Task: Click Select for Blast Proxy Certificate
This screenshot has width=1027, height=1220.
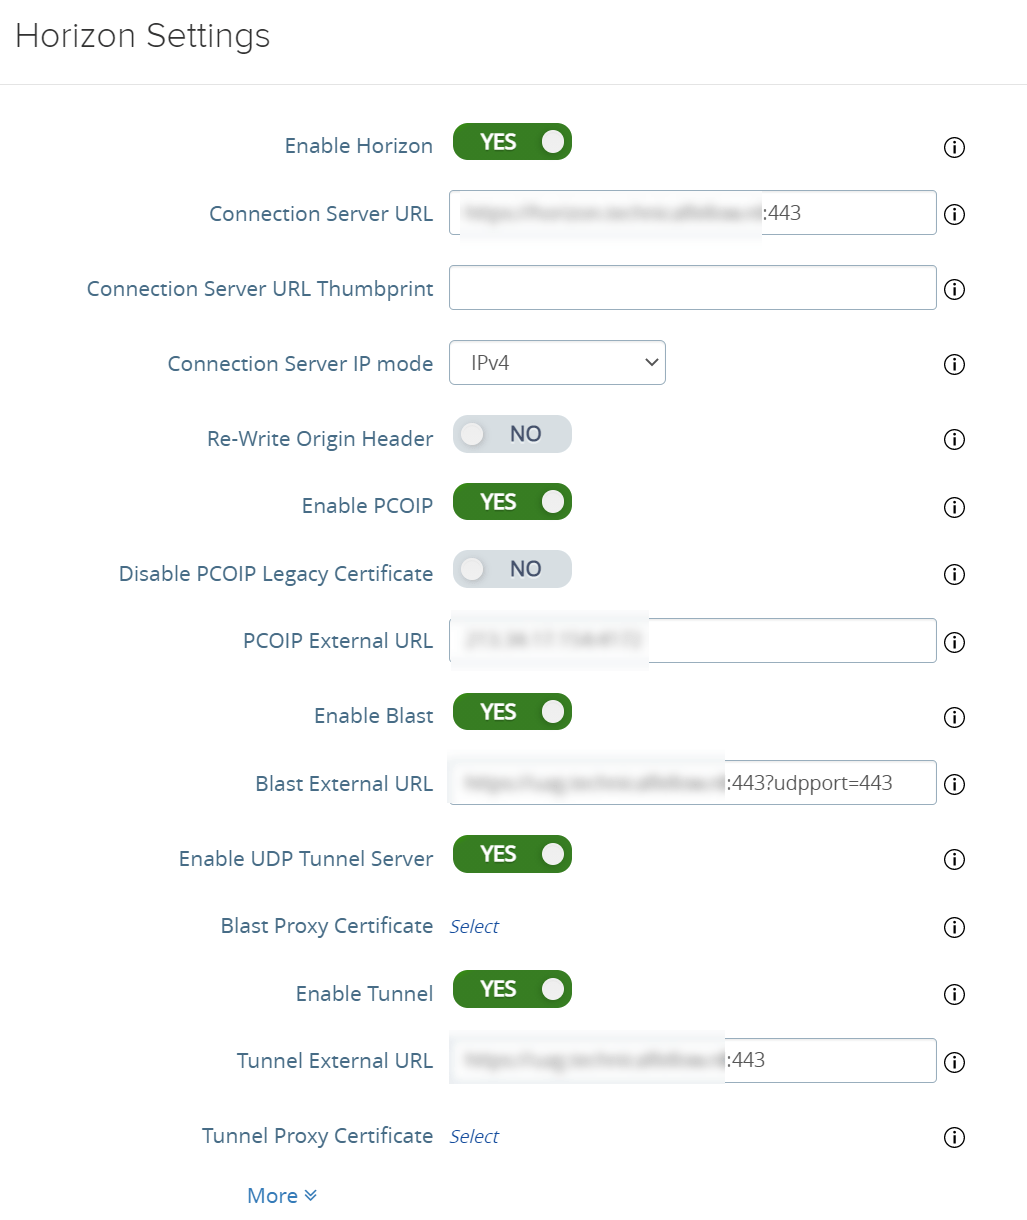Action: click(474, 927)
